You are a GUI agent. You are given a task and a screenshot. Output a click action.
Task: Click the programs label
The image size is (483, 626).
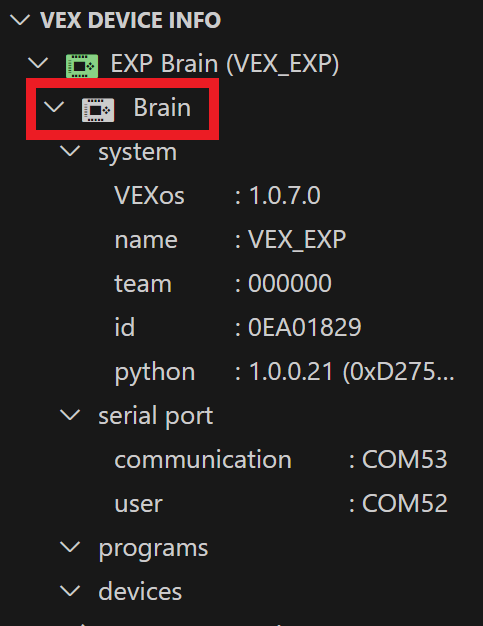[153, 549]
